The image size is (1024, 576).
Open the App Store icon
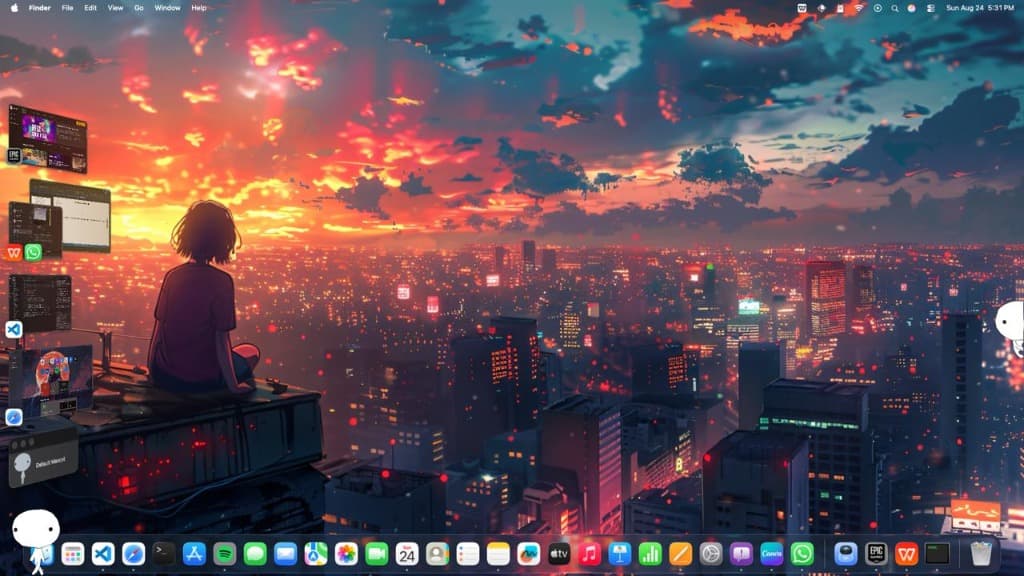click(x=194, y=554)
